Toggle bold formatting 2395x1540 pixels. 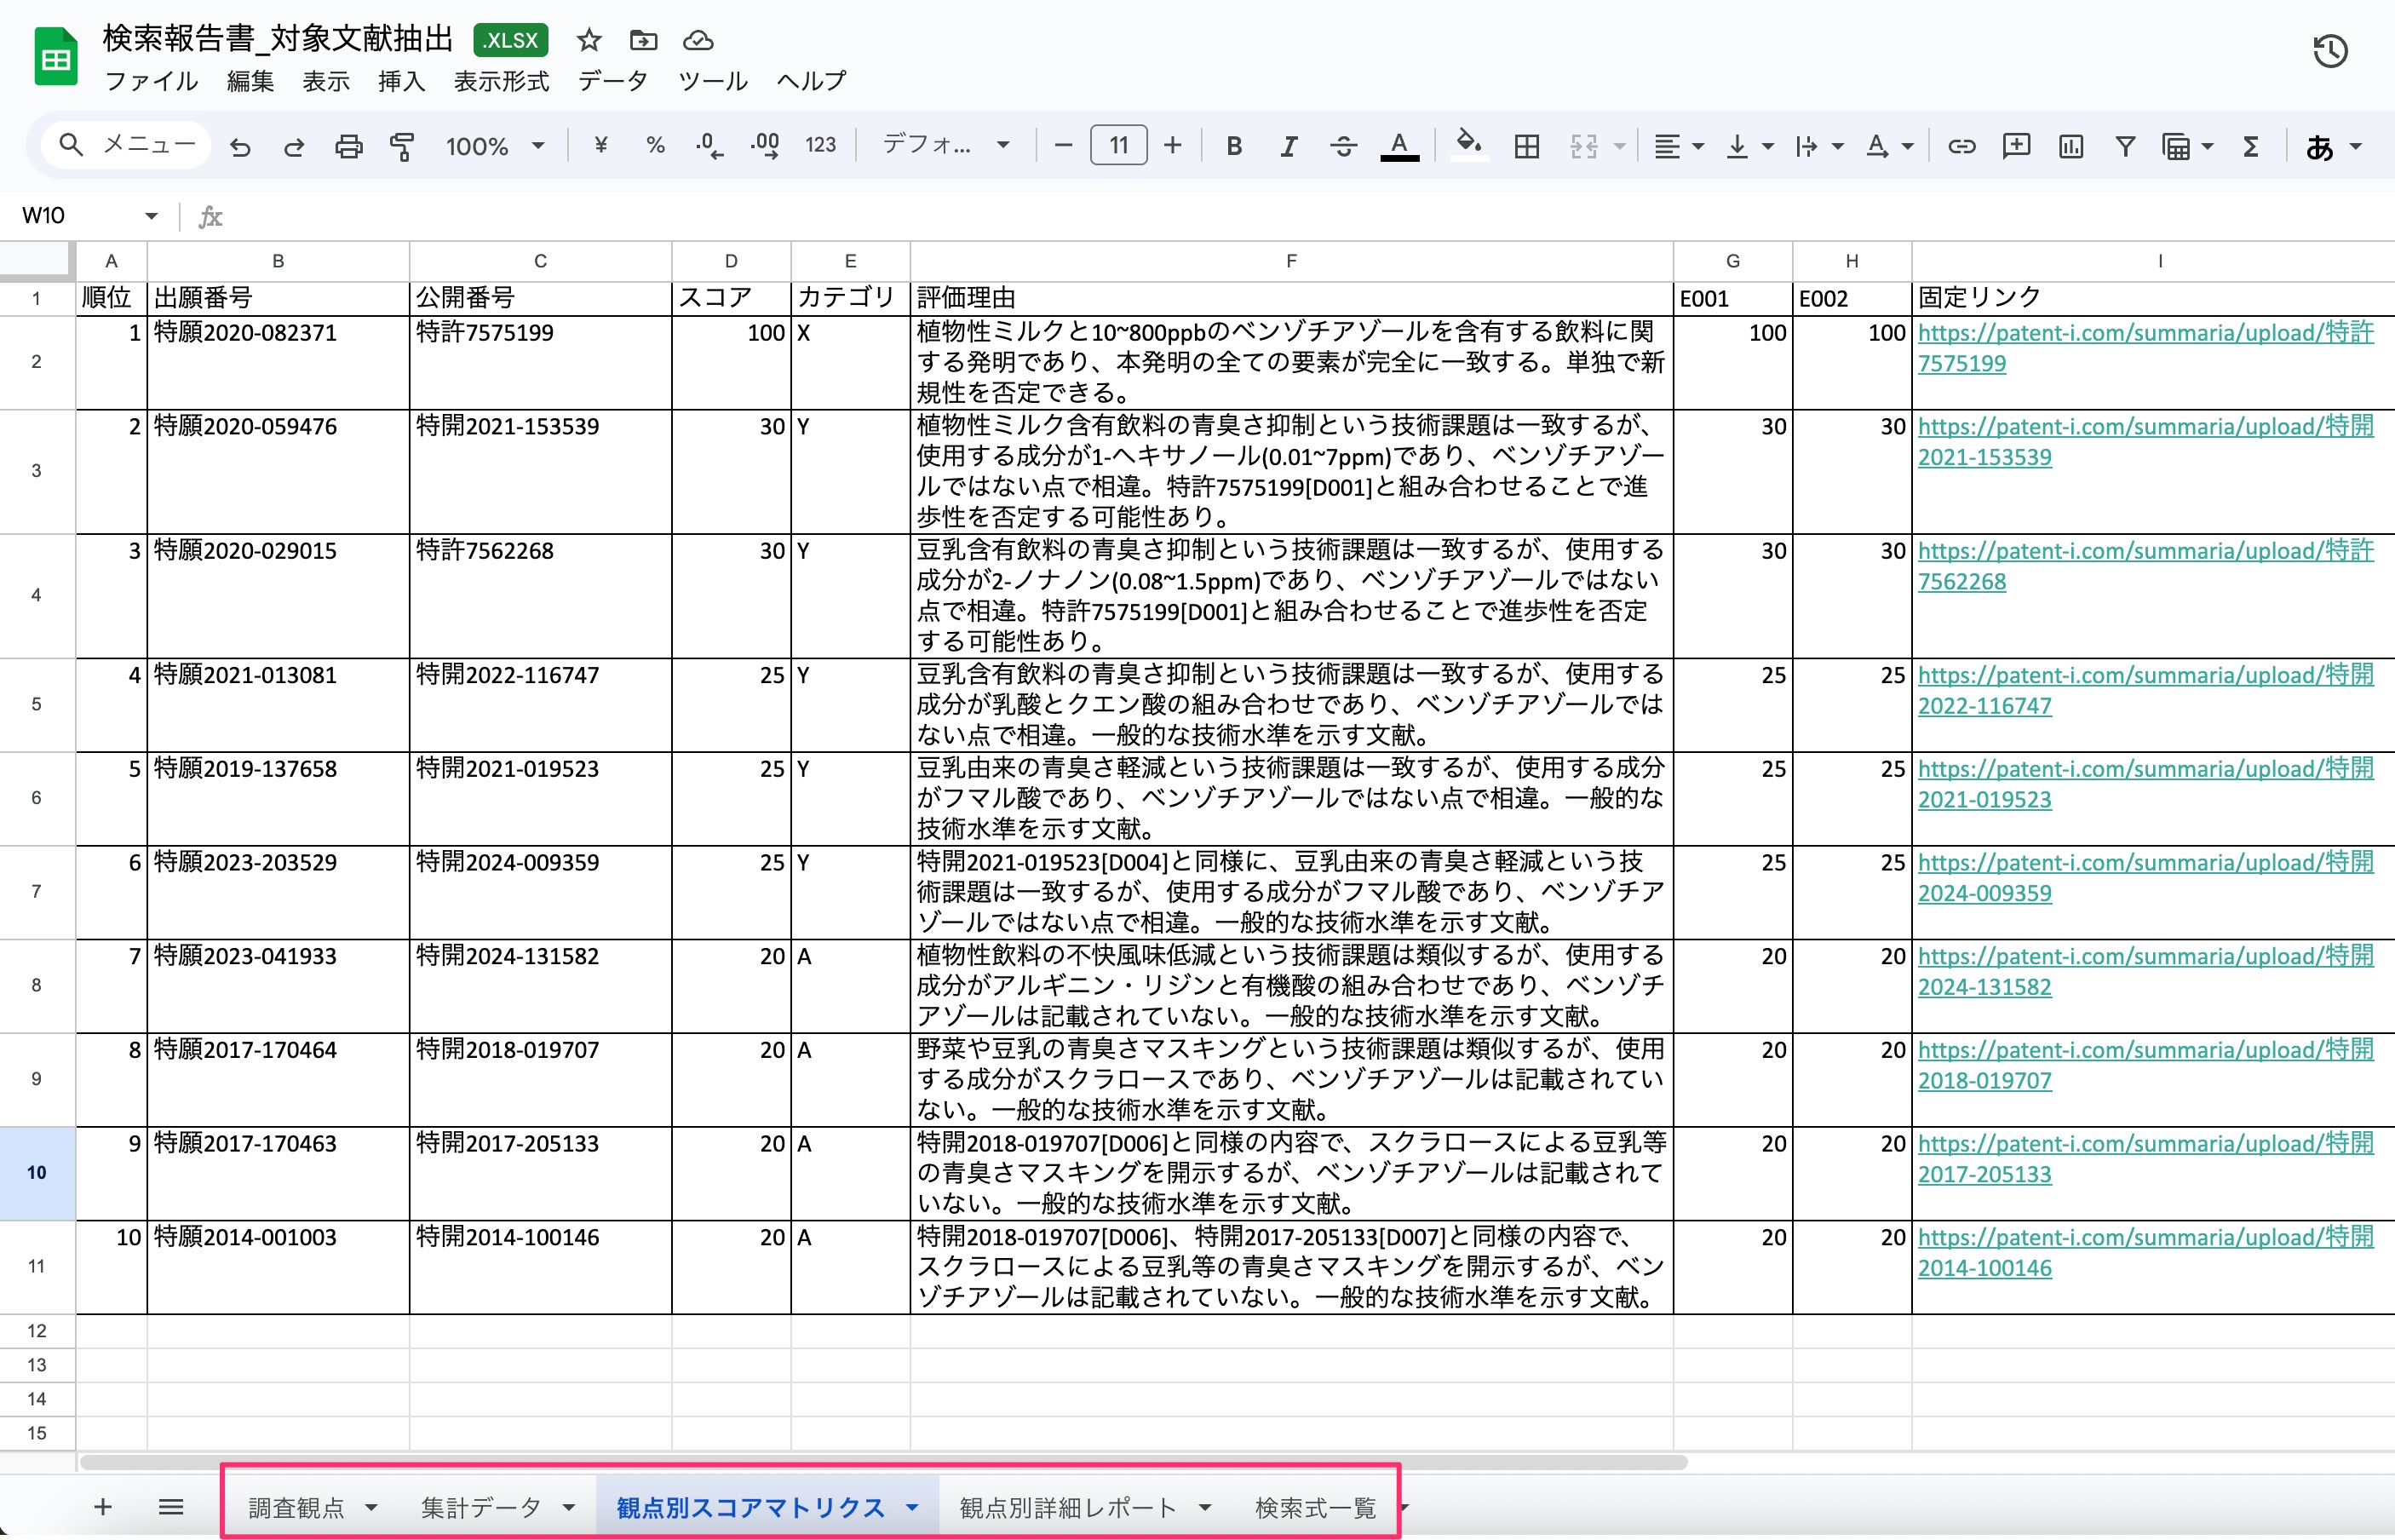1234,147
